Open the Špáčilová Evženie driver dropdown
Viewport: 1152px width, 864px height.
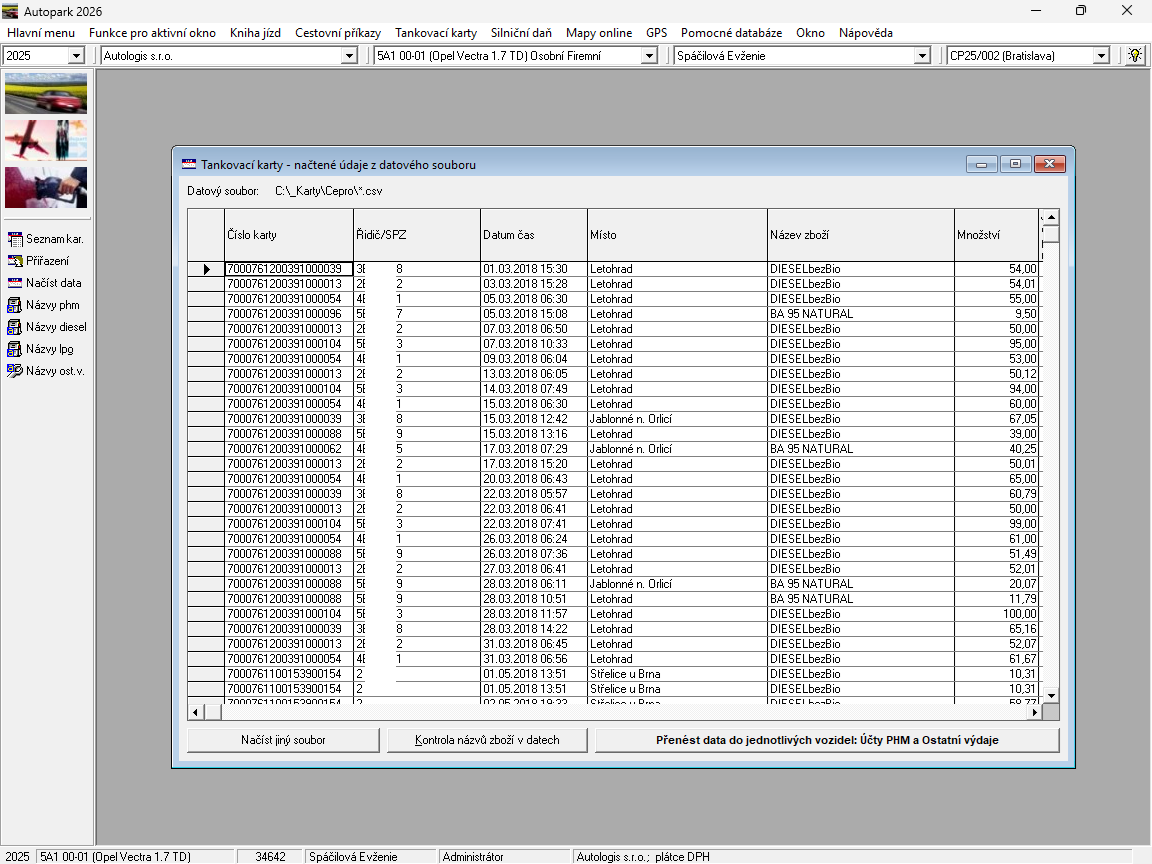[922, 56]
